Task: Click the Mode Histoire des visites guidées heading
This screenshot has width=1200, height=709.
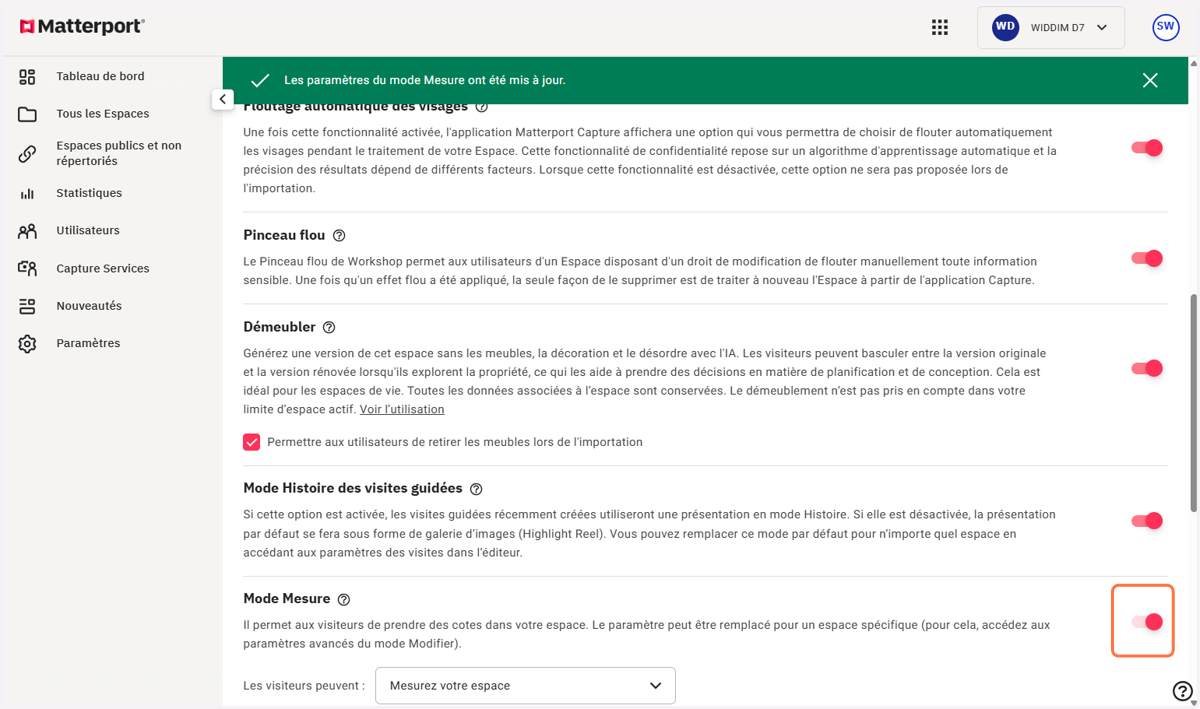Action: 353,488
